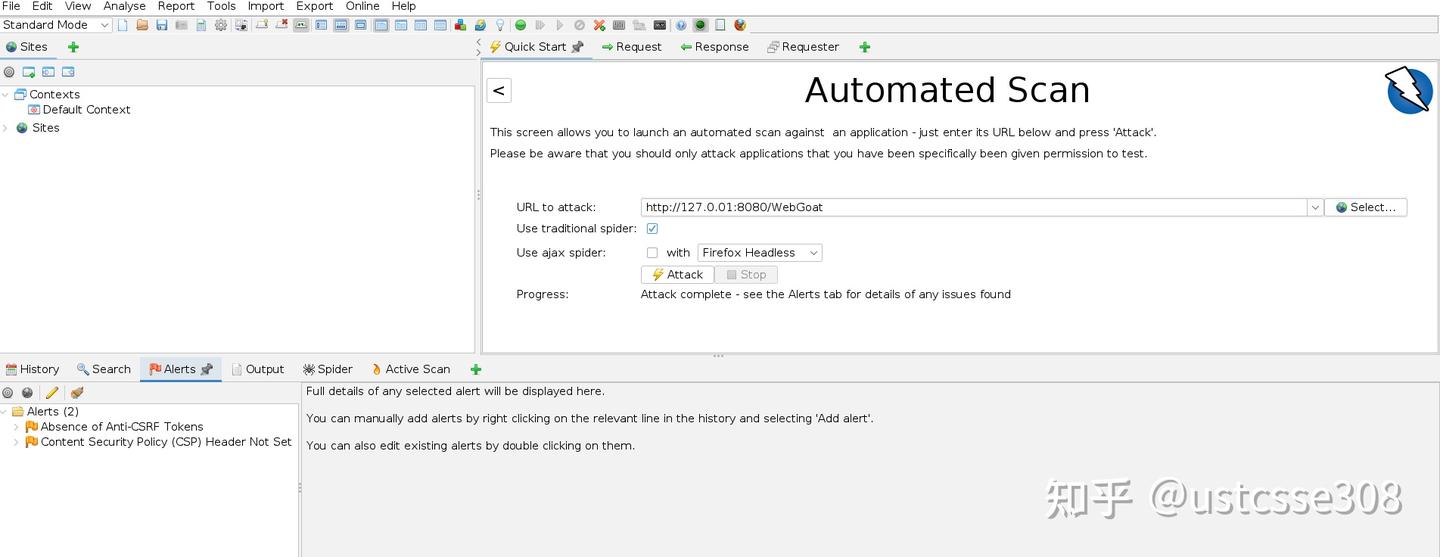Click the pencil edit alert icon
The height and width of the screenshot is (557, 1440).
pyautogui.click(x=52, y=393)
